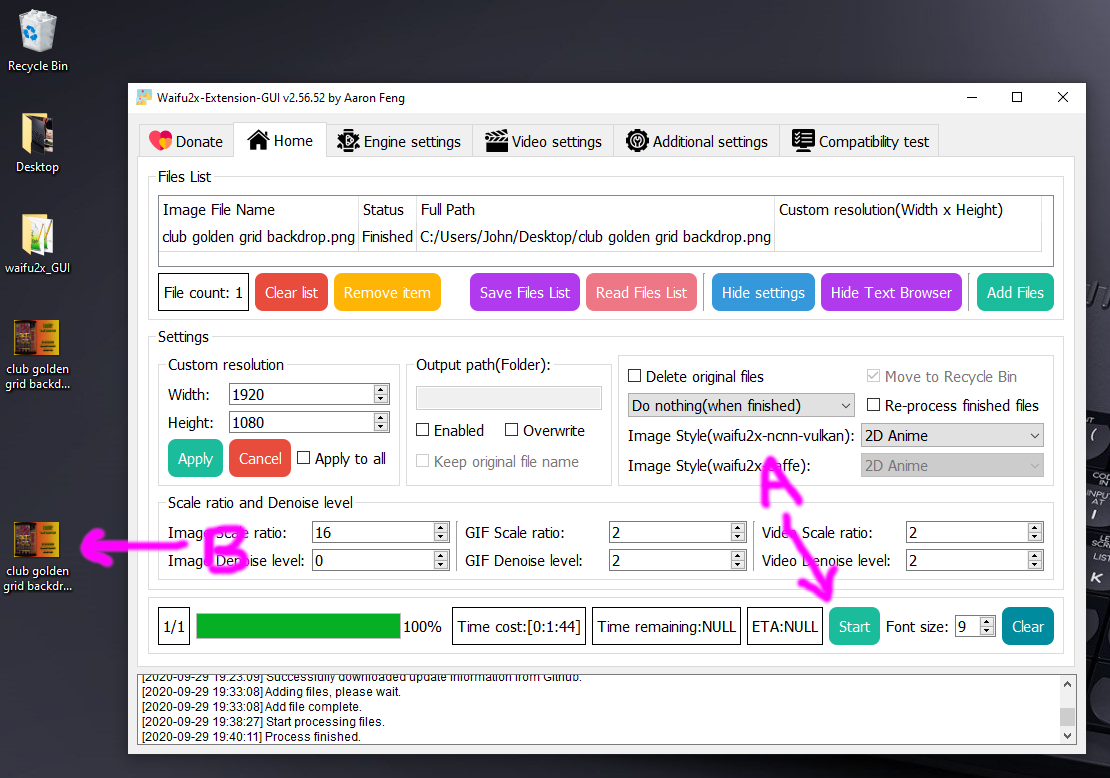Click the Full Path column header
This screenshot has height=778, width=1110.
[595, 210]
